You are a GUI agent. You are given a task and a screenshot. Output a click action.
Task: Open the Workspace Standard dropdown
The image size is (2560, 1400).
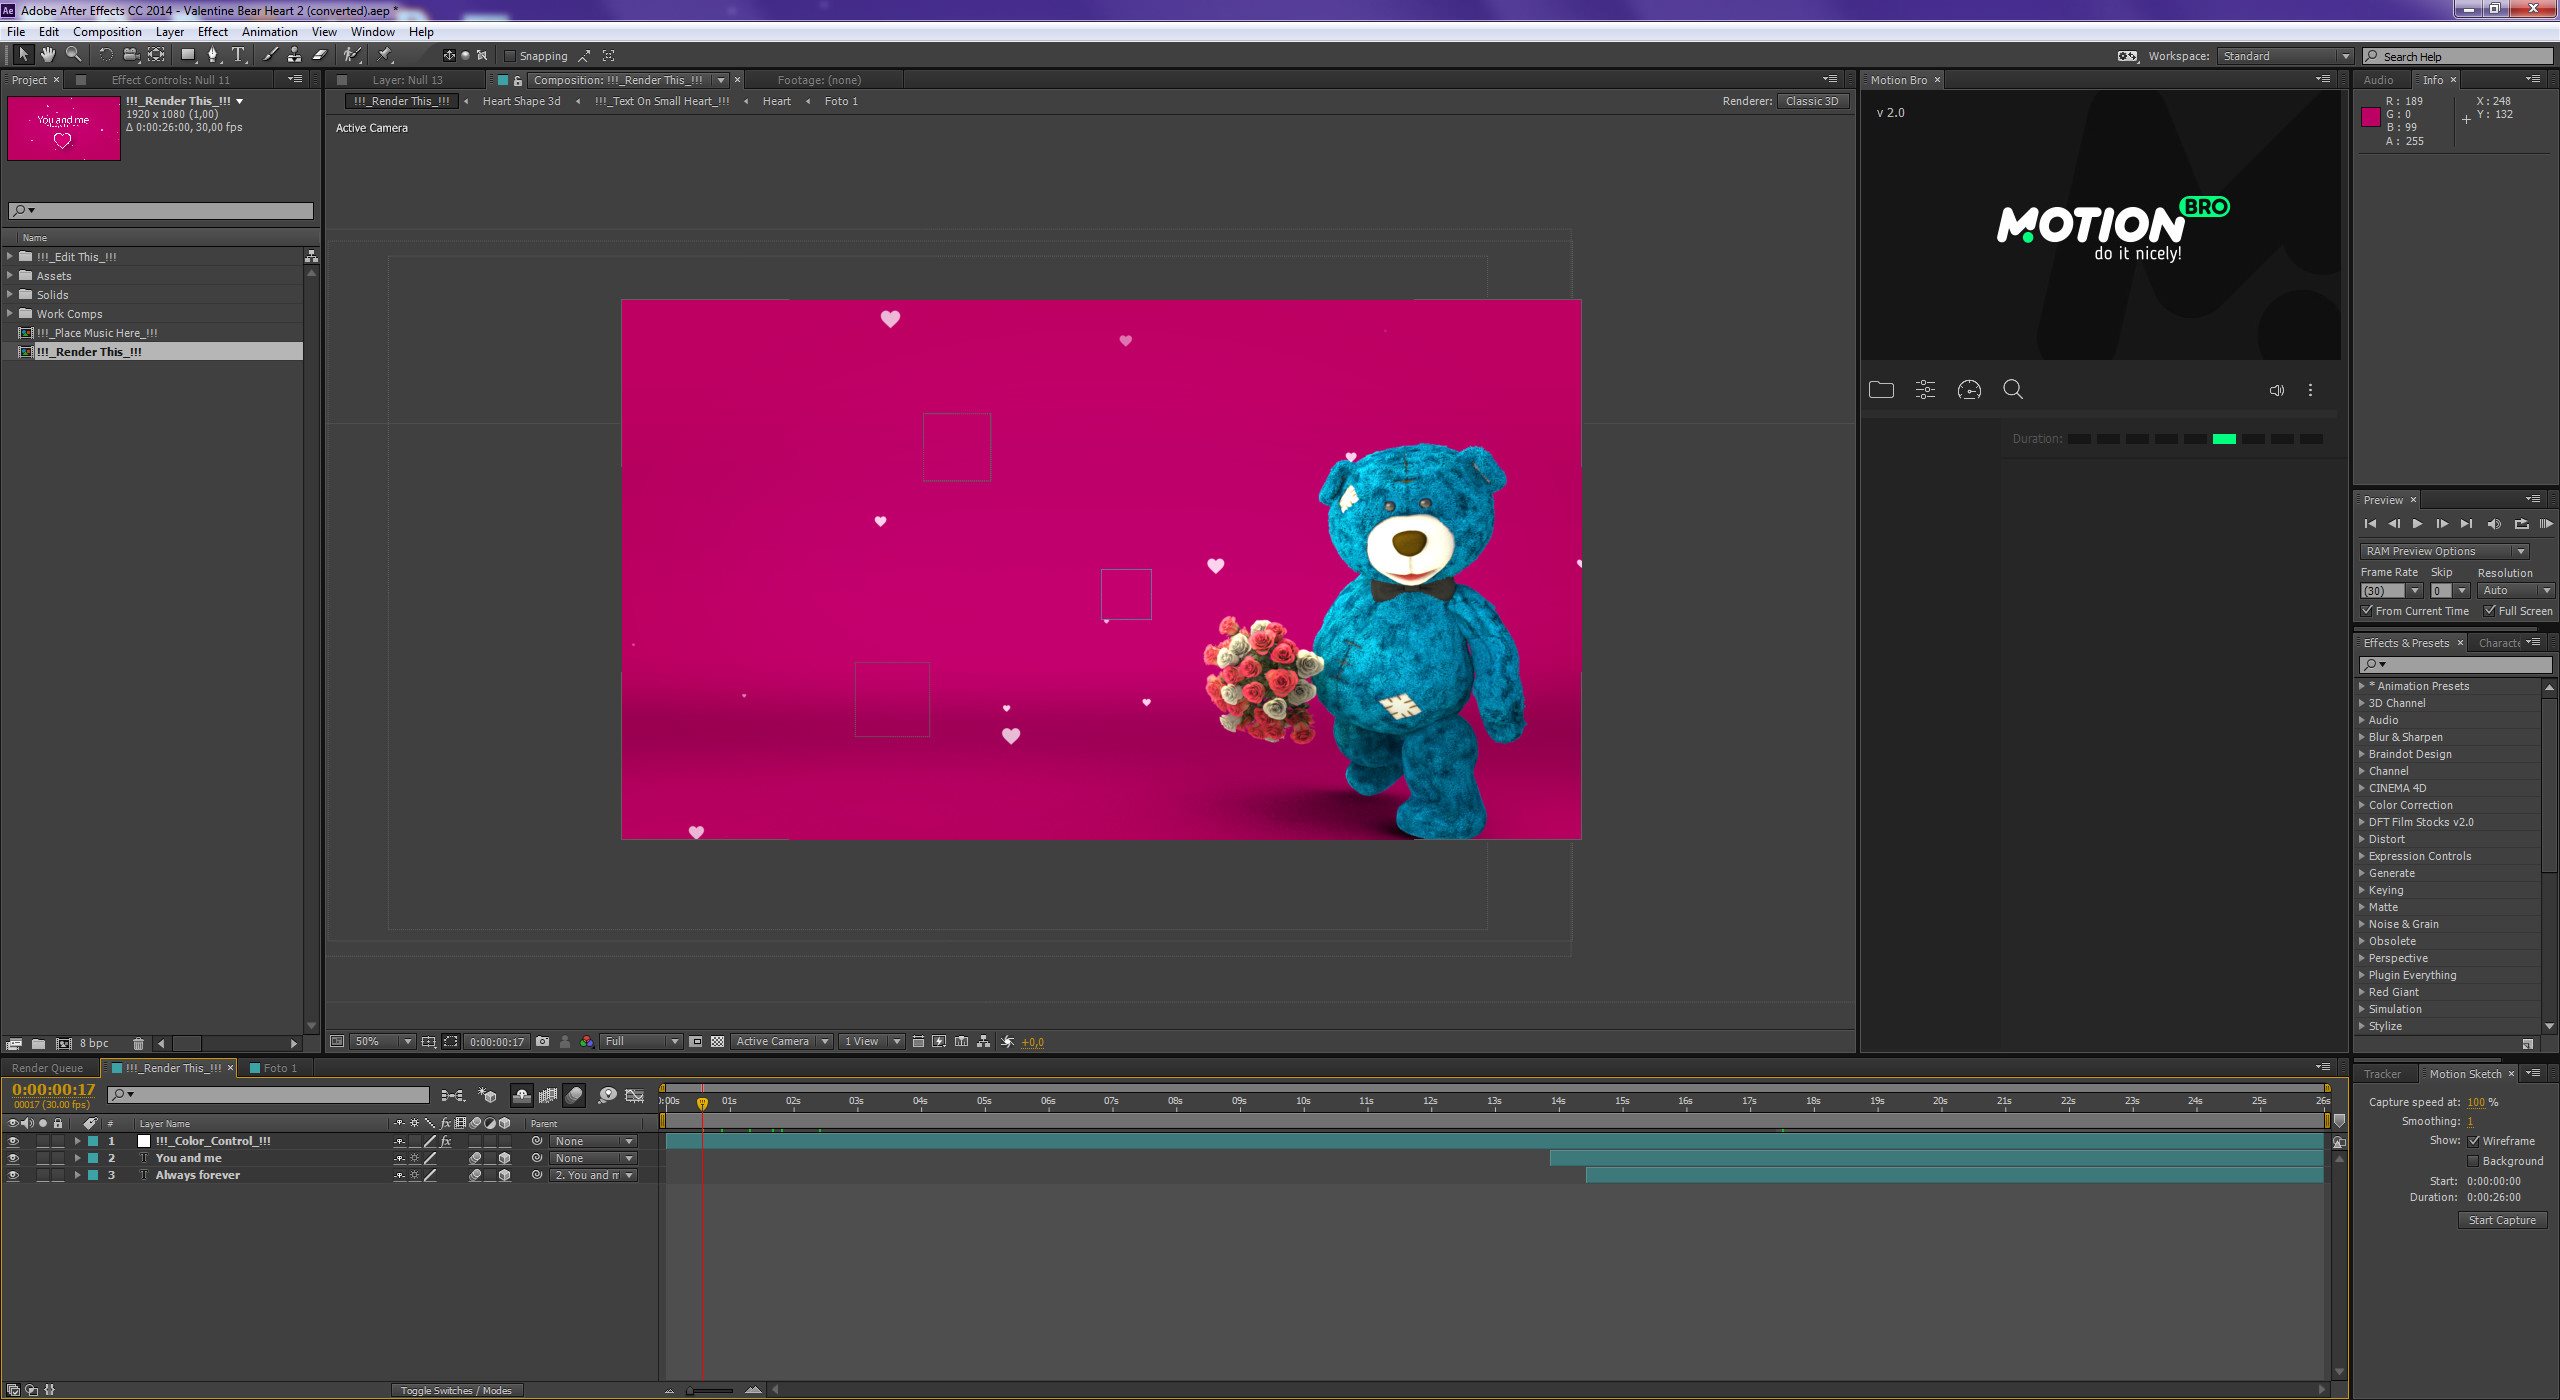point(2284,56)
